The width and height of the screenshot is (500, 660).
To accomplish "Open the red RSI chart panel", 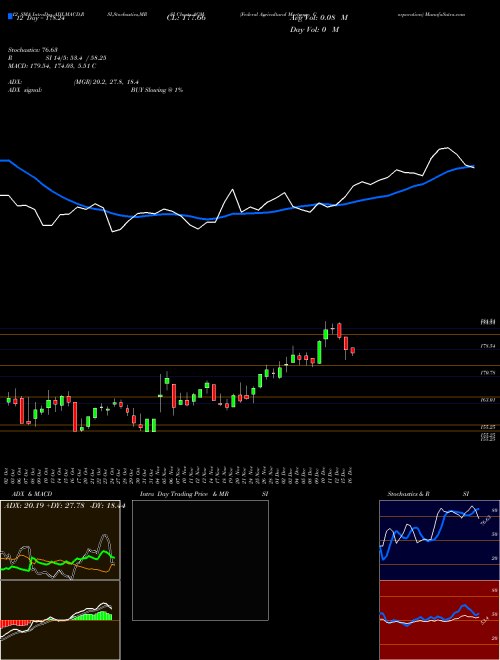I will (439, 620).
